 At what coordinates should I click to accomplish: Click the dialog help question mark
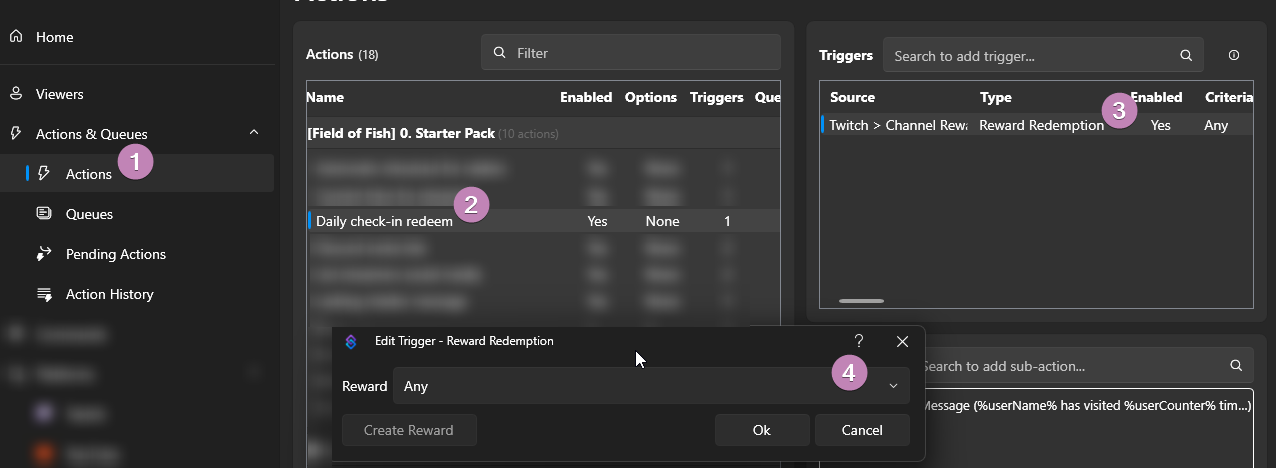click(x=858, y=341)
